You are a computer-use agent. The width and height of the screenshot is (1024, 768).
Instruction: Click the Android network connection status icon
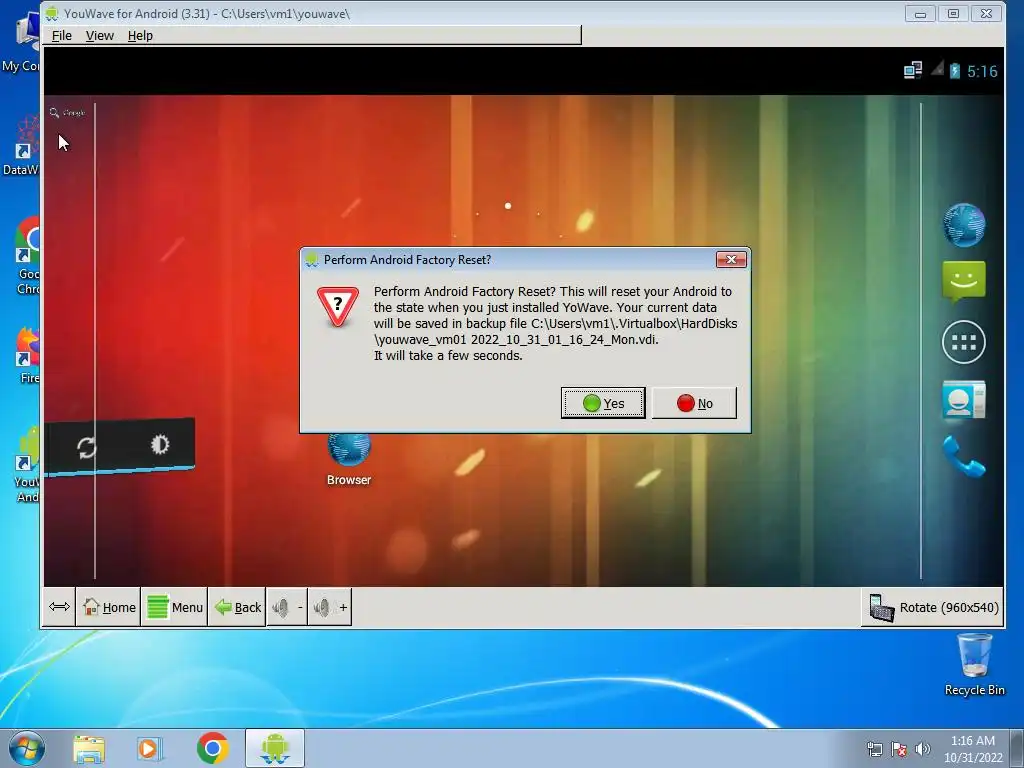point(913,70)
